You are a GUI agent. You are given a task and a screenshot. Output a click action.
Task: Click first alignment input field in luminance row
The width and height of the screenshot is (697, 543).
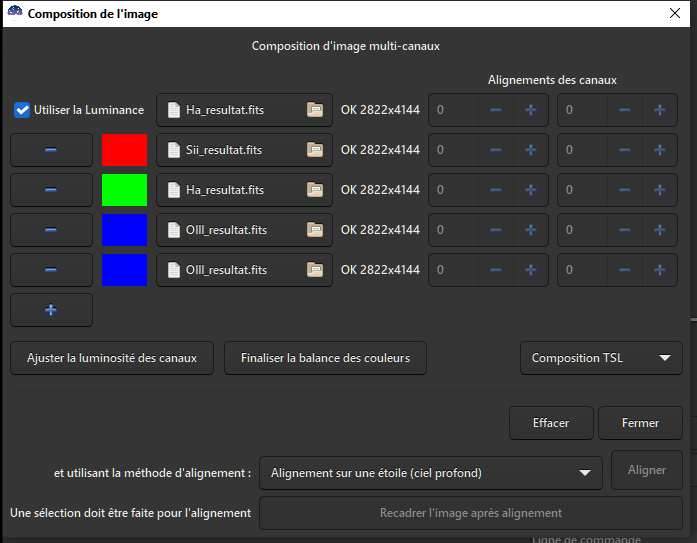click(x=454, y=110)
